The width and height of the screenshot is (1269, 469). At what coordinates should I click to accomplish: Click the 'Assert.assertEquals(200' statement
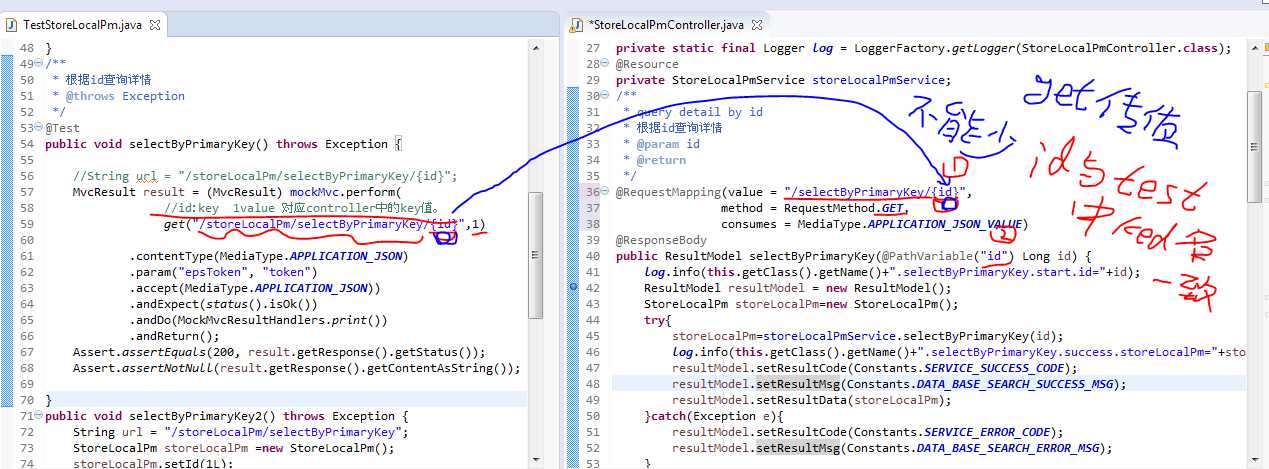pos(279,352)
